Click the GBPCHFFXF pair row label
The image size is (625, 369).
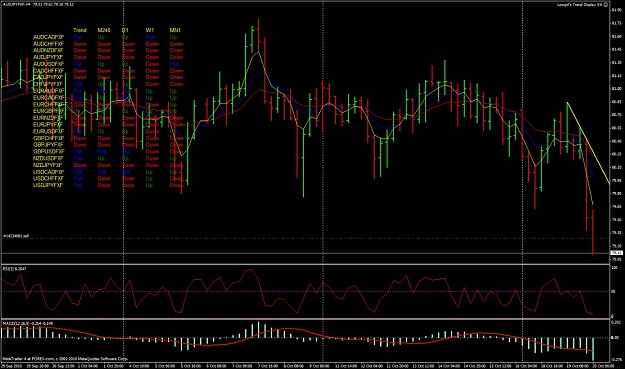pyautogui.click(x=48, y=138)
